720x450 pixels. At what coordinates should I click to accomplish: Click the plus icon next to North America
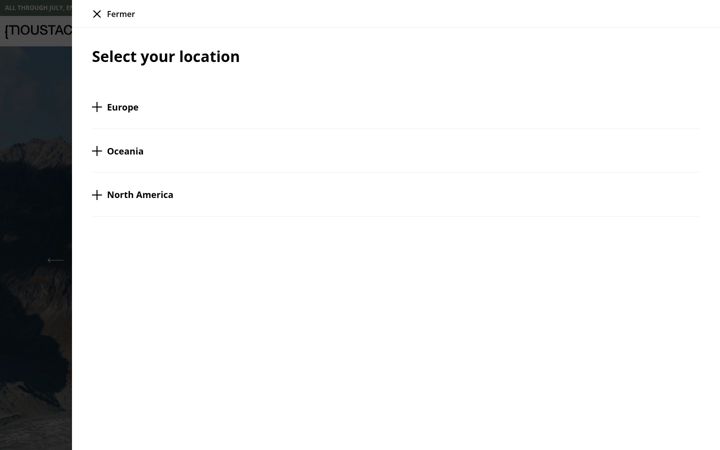pos(96,195)
